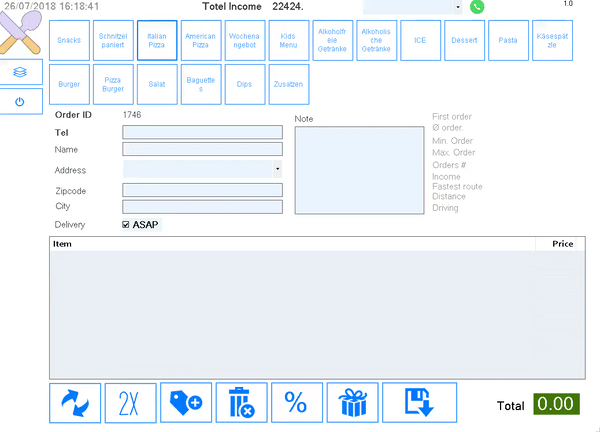Open the Kids Menu category
Image resolution: width=600 pixels, height=432 pixels.
[288, 40]
